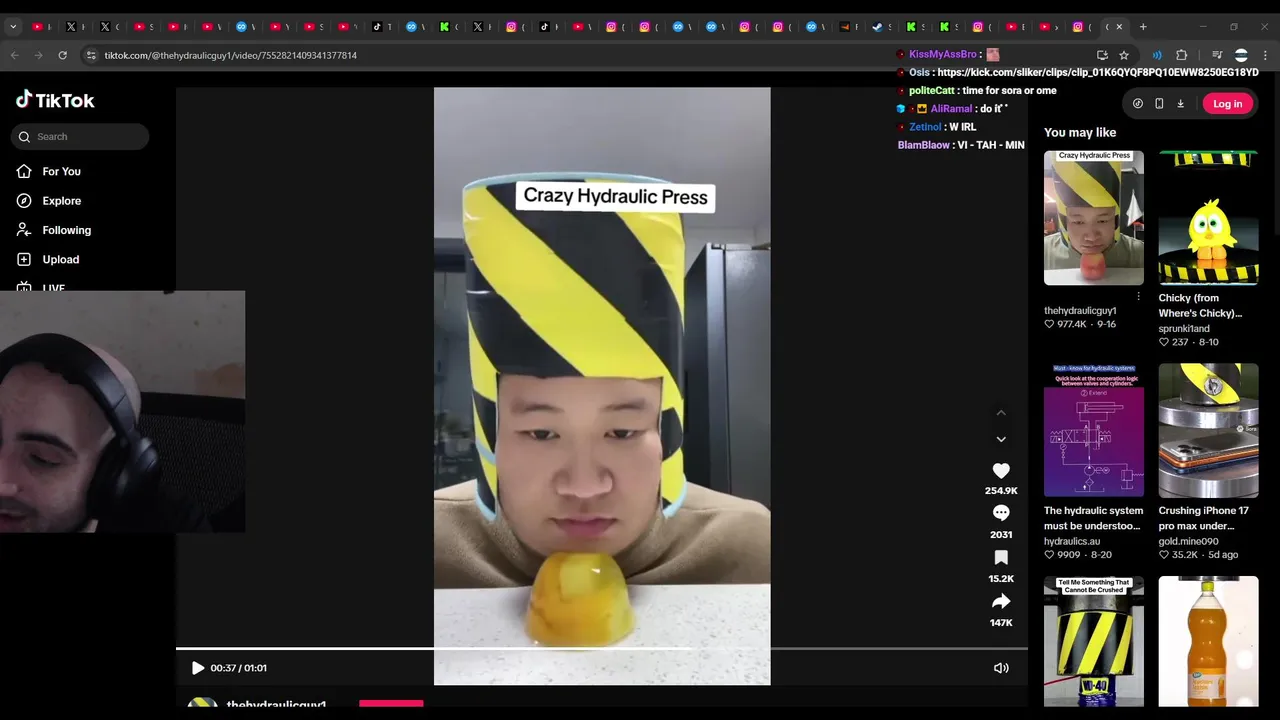Click 'Chicky (from Where's Chicky)...' title
The width and height of the screenshot is (1280, 720).
coord(1201,306)
